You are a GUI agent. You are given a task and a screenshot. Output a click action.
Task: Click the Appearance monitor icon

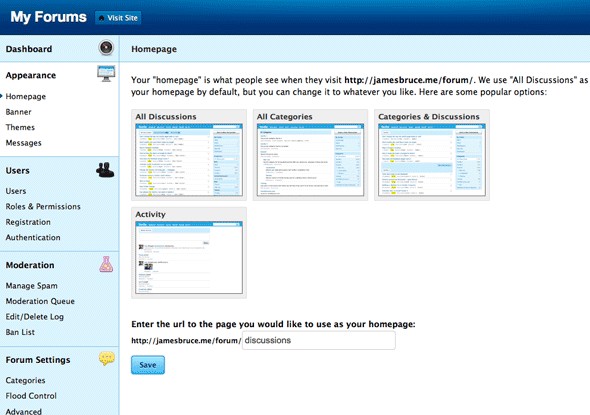pyautogui.click(x=106, y=73)
